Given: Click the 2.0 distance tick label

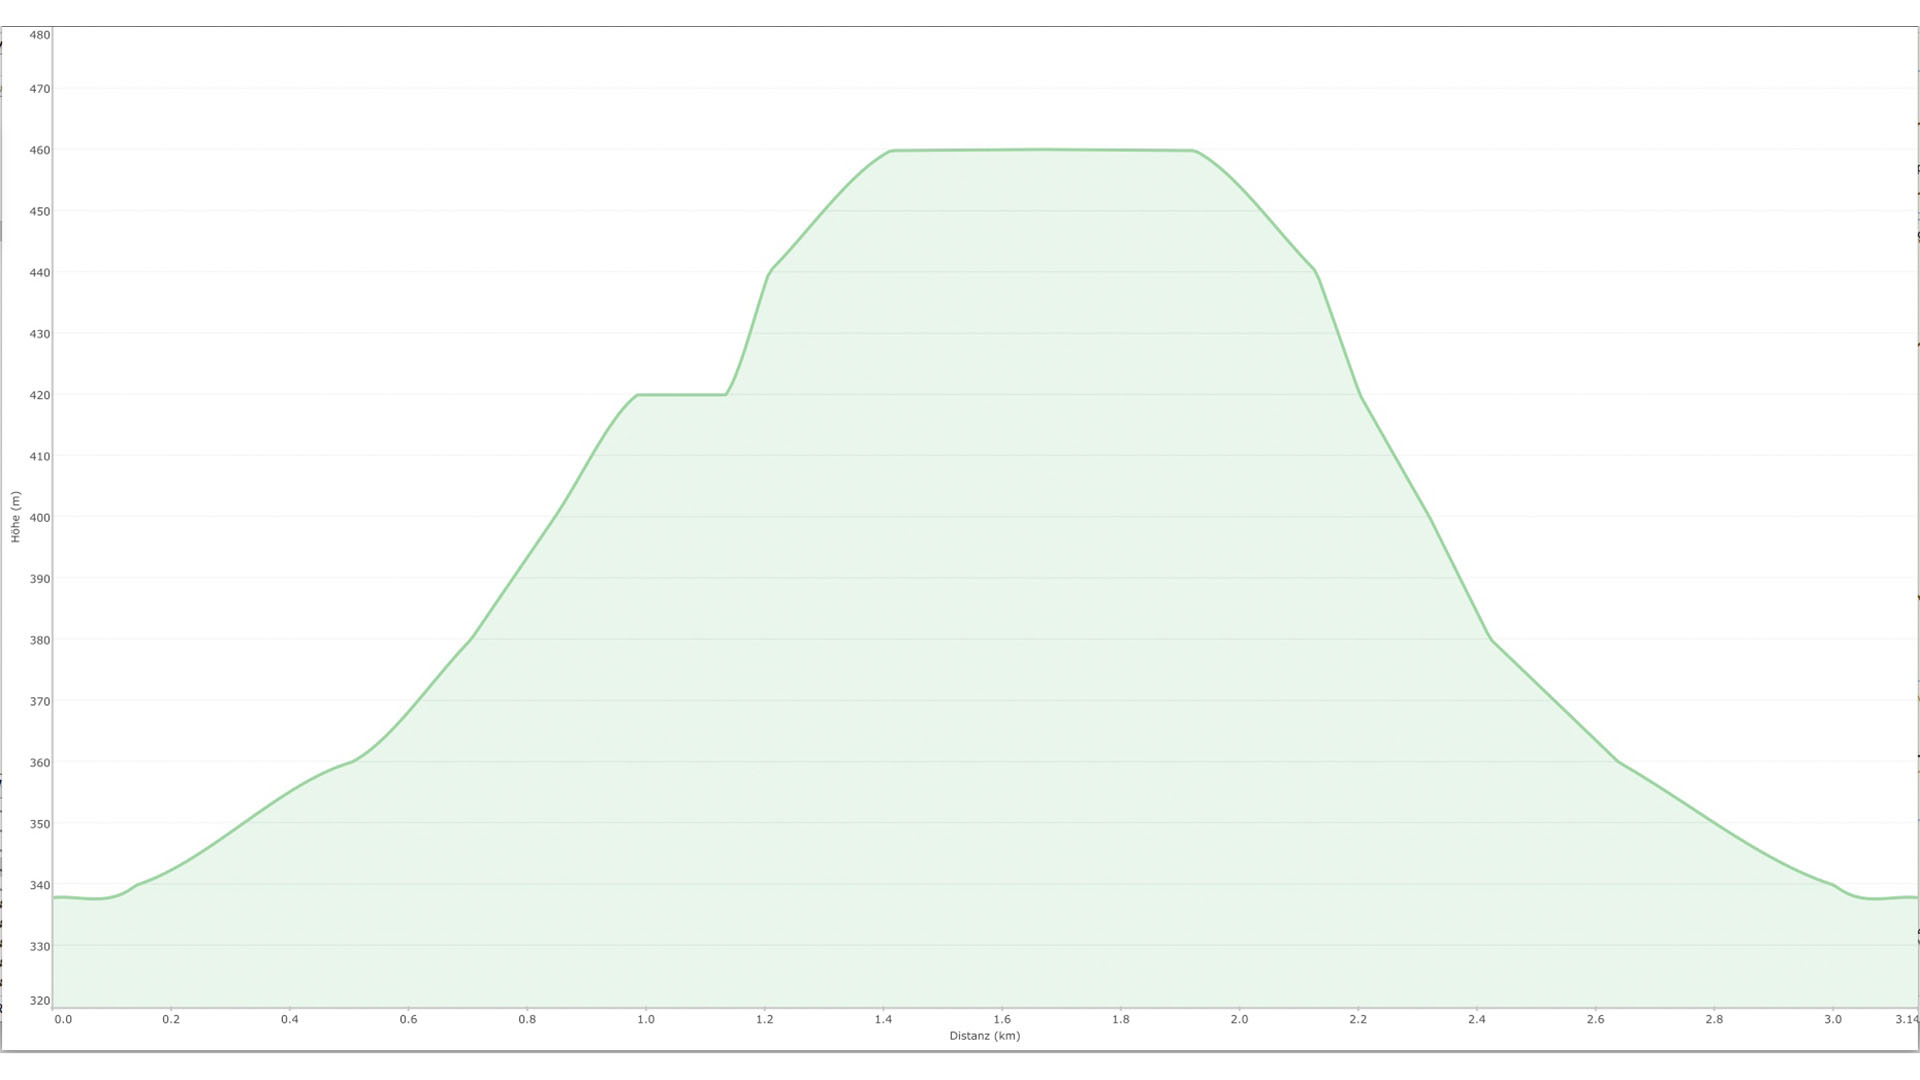Looking at the screenshot, I should point(1239,1020).
